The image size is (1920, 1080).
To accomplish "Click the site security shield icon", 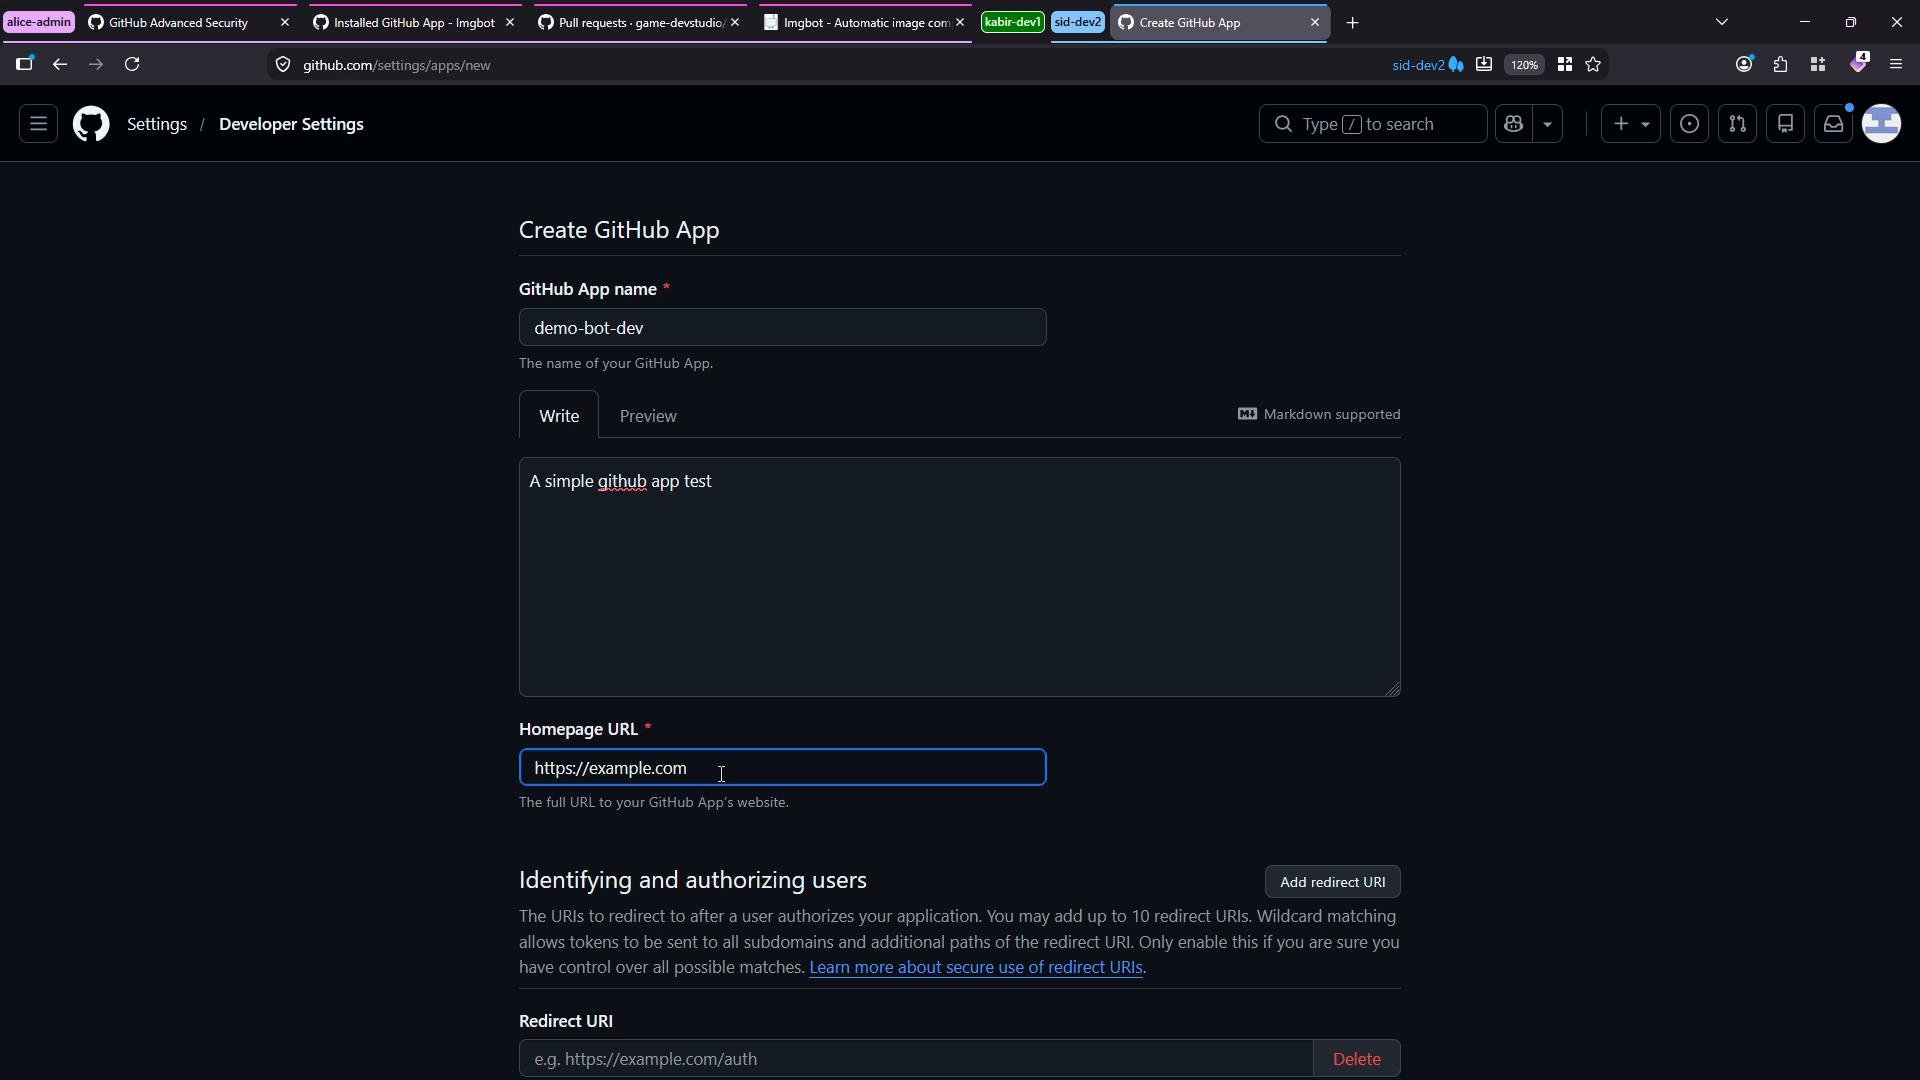I will [283, 64].
